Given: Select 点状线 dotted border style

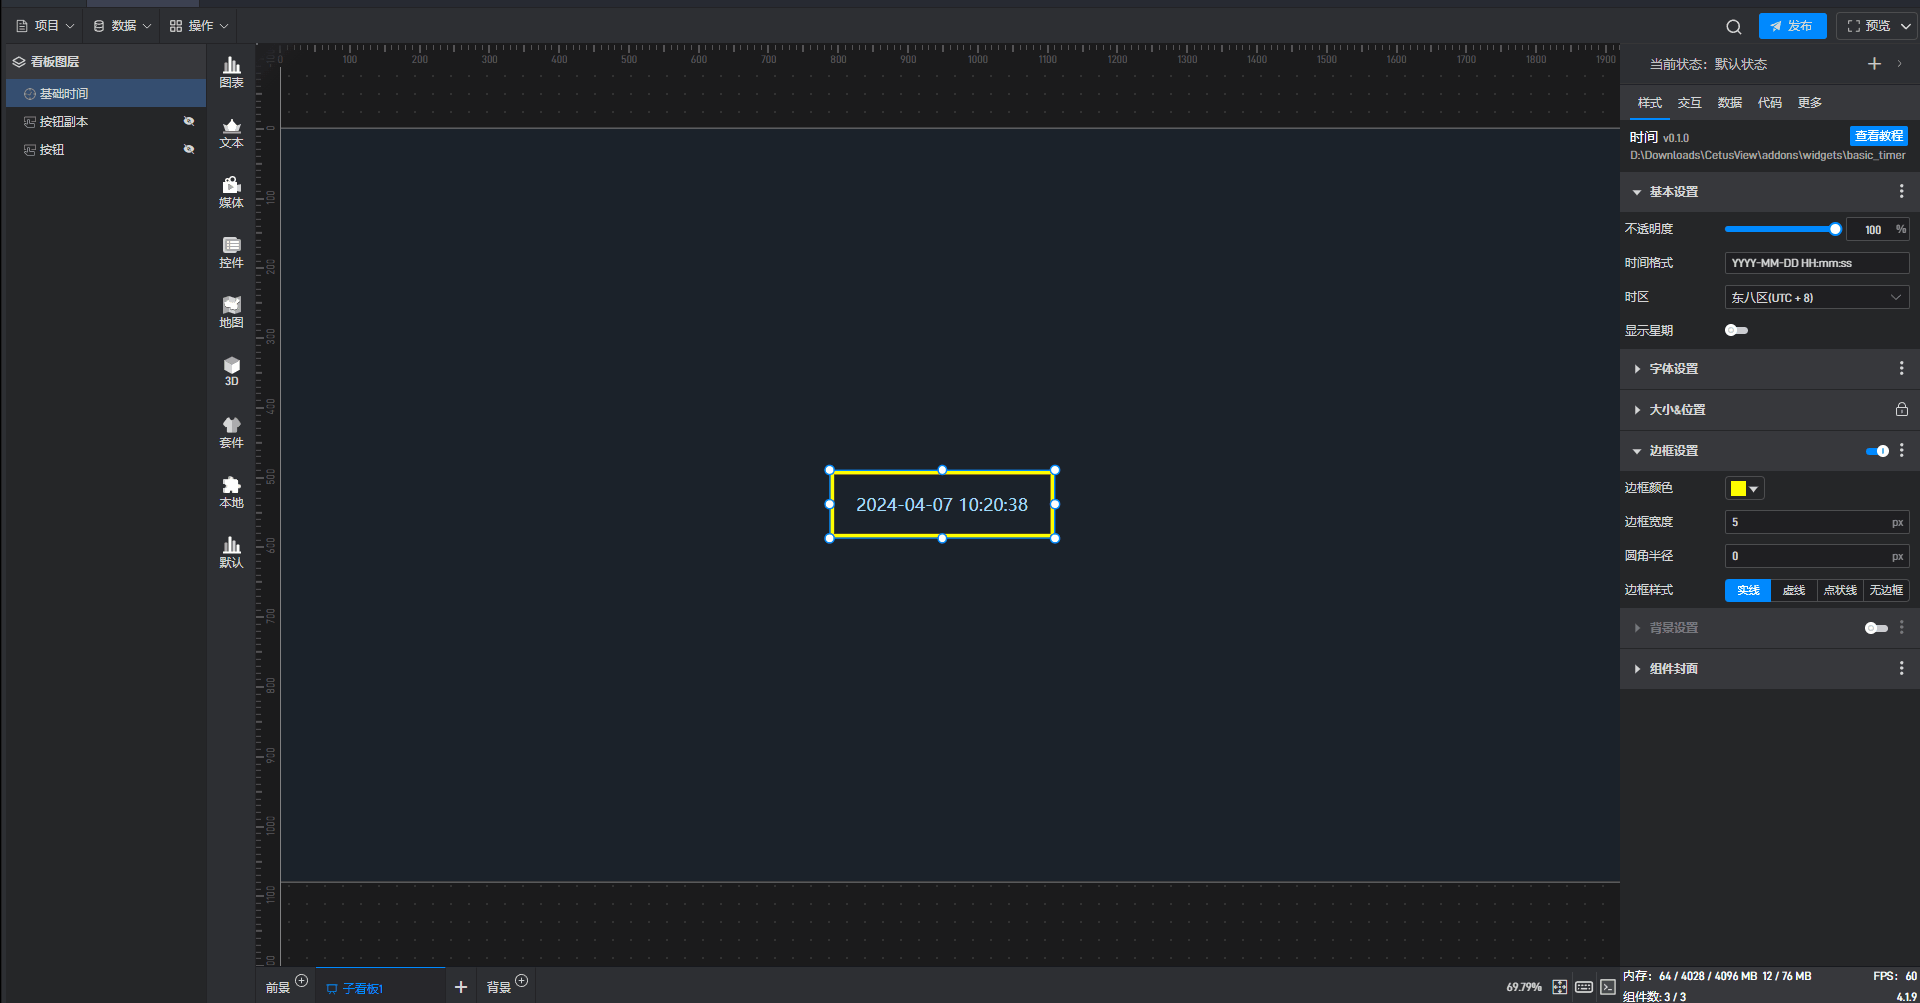Looking at the screenshot, I should click(x=1840, y=591).
